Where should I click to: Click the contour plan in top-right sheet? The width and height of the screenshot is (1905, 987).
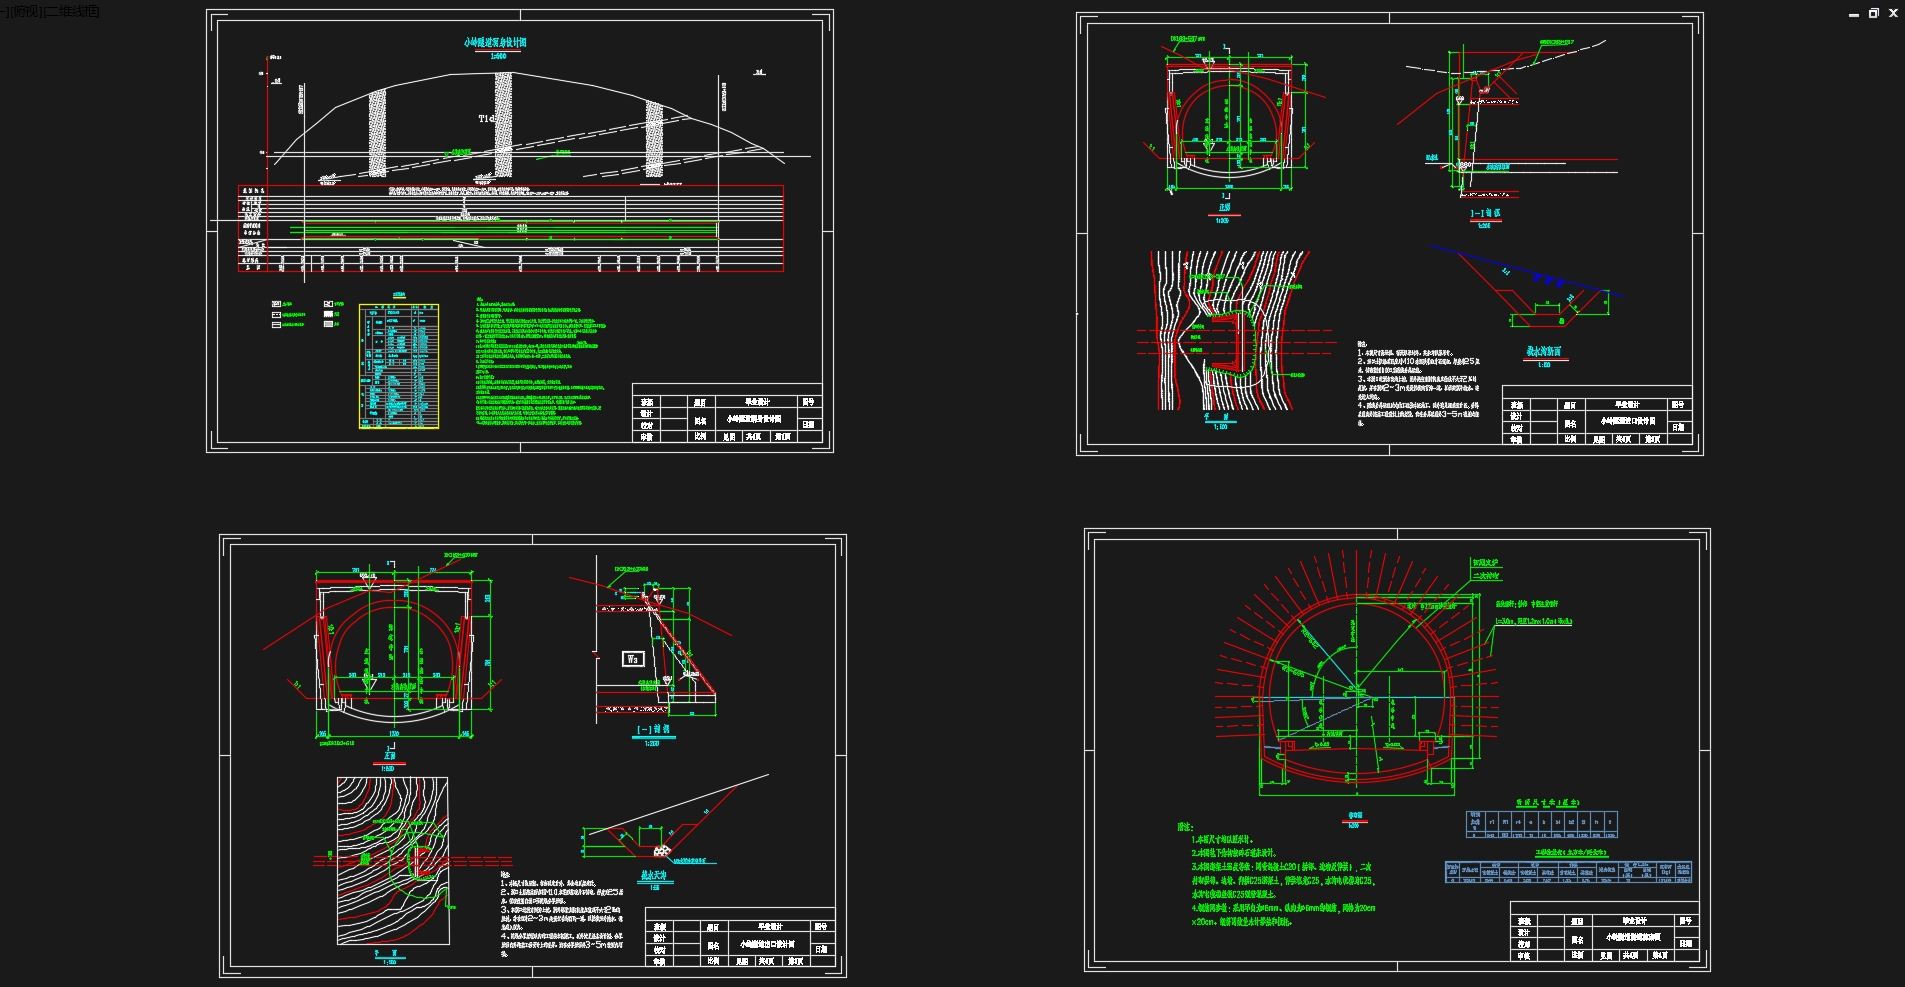(1232, 331)
